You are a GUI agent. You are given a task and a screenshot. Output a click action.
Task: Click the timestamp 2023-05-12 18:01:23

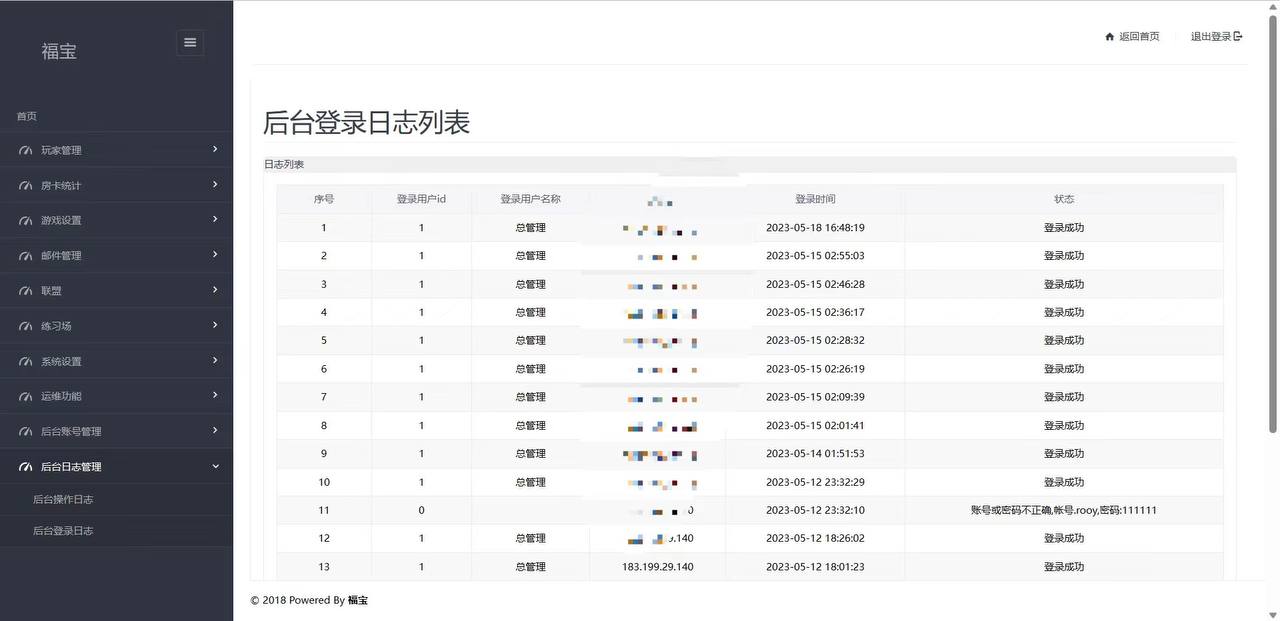coord(815,567)
